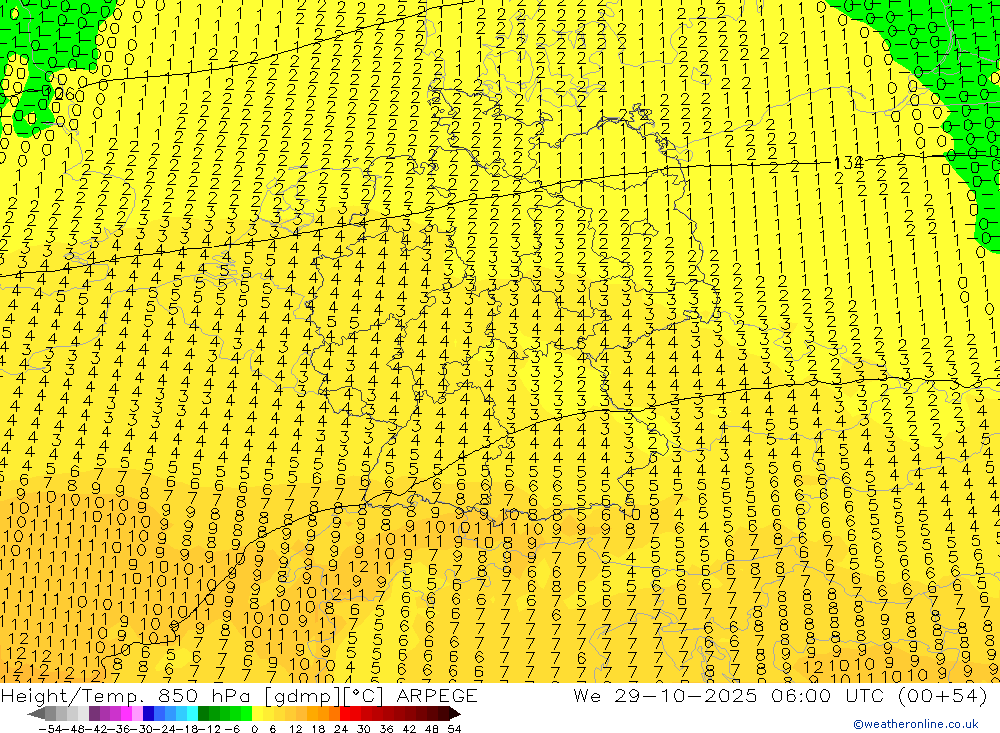Click the bright yellow legend swatch above 0
This screenshot has width=1000, height=733.
(258, 714)
